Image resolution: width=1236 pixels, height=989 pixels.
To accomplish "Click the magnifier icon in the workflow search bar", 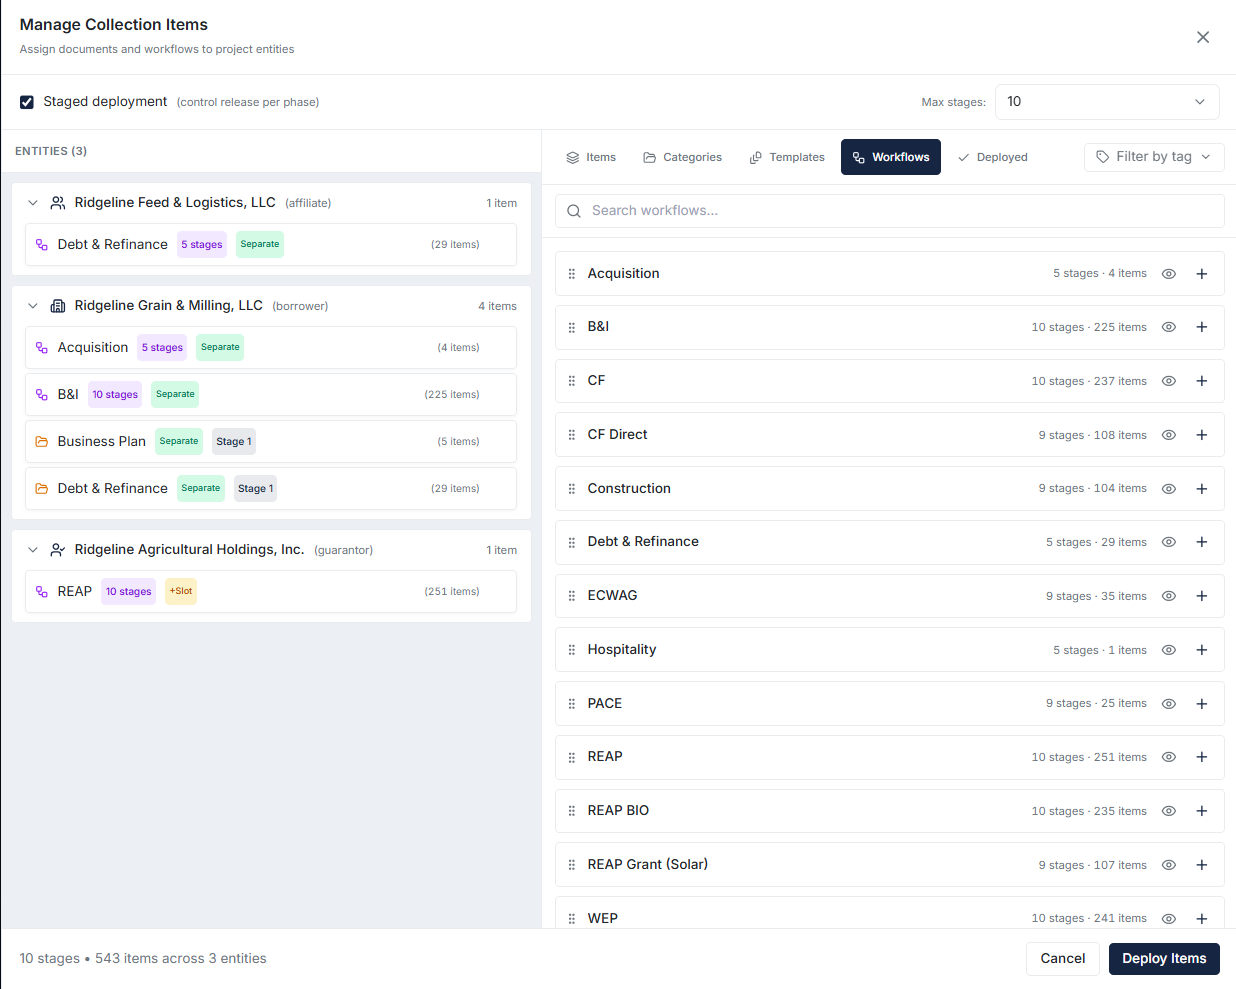I will coord(573,211).
